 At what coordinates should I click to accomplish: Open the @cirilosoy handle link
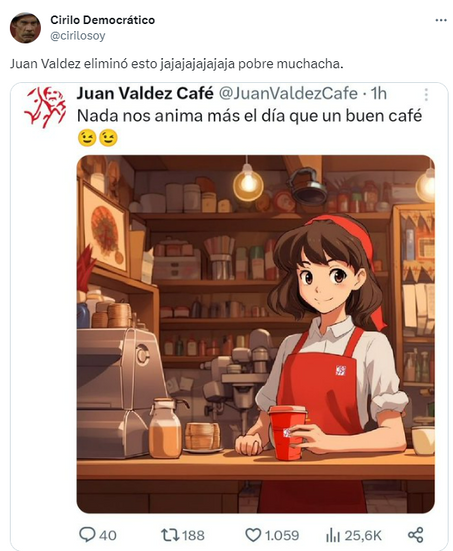point(78,36)
